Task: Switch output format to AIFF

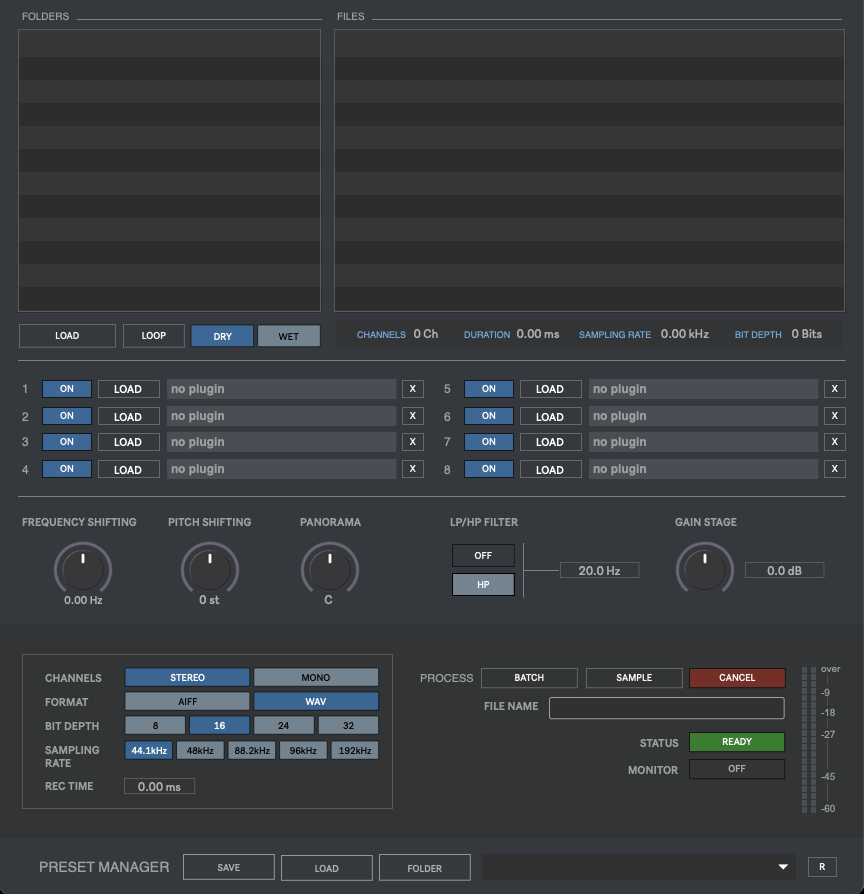Action: (x=186, y=701)
